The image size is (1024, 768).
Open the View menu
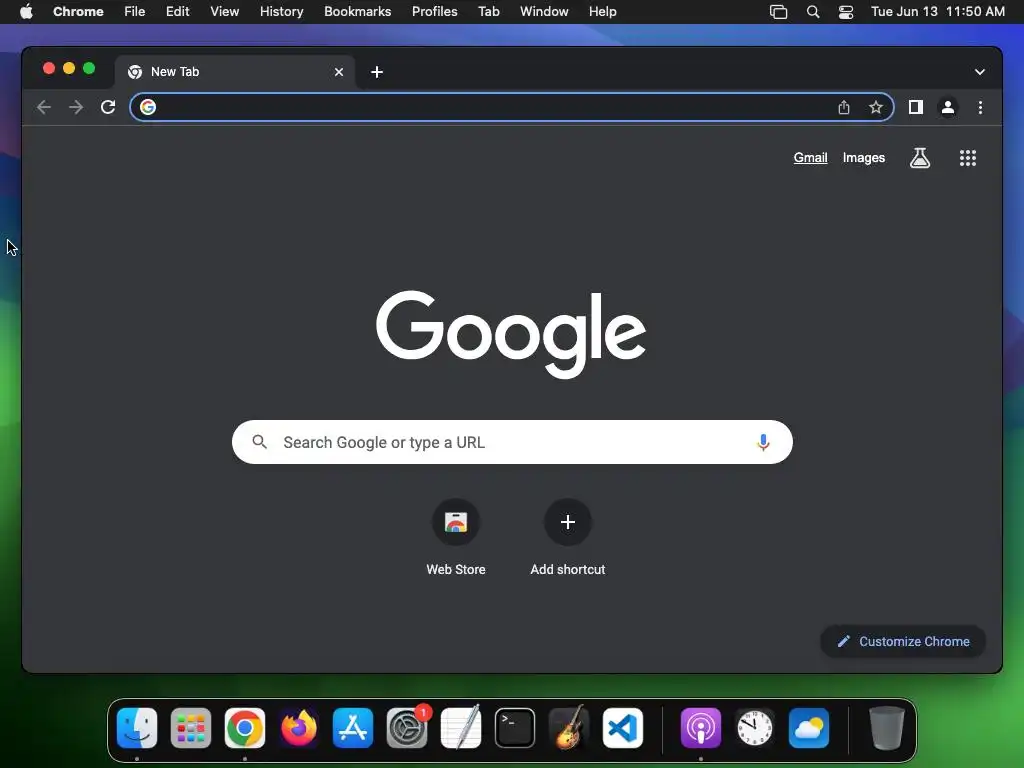224,12
